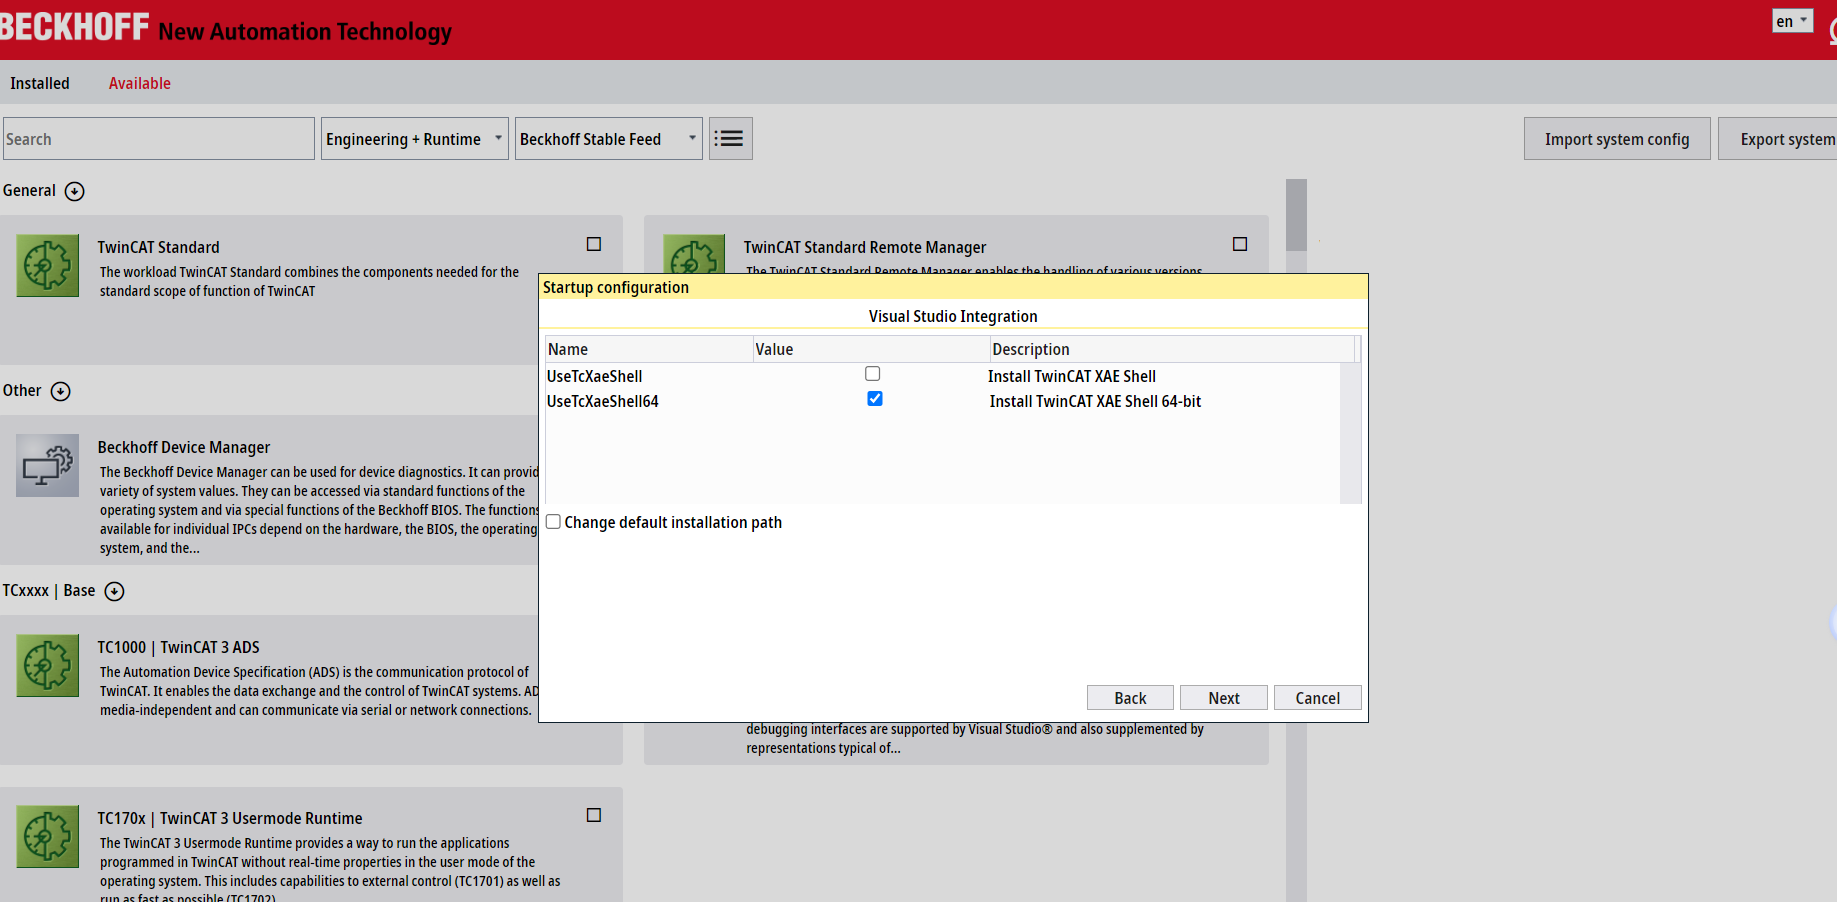1837x902 pixels.
Task: Click the Beckhoff Device Manager title
Action: pyautogui.click(x=184, y=447)
